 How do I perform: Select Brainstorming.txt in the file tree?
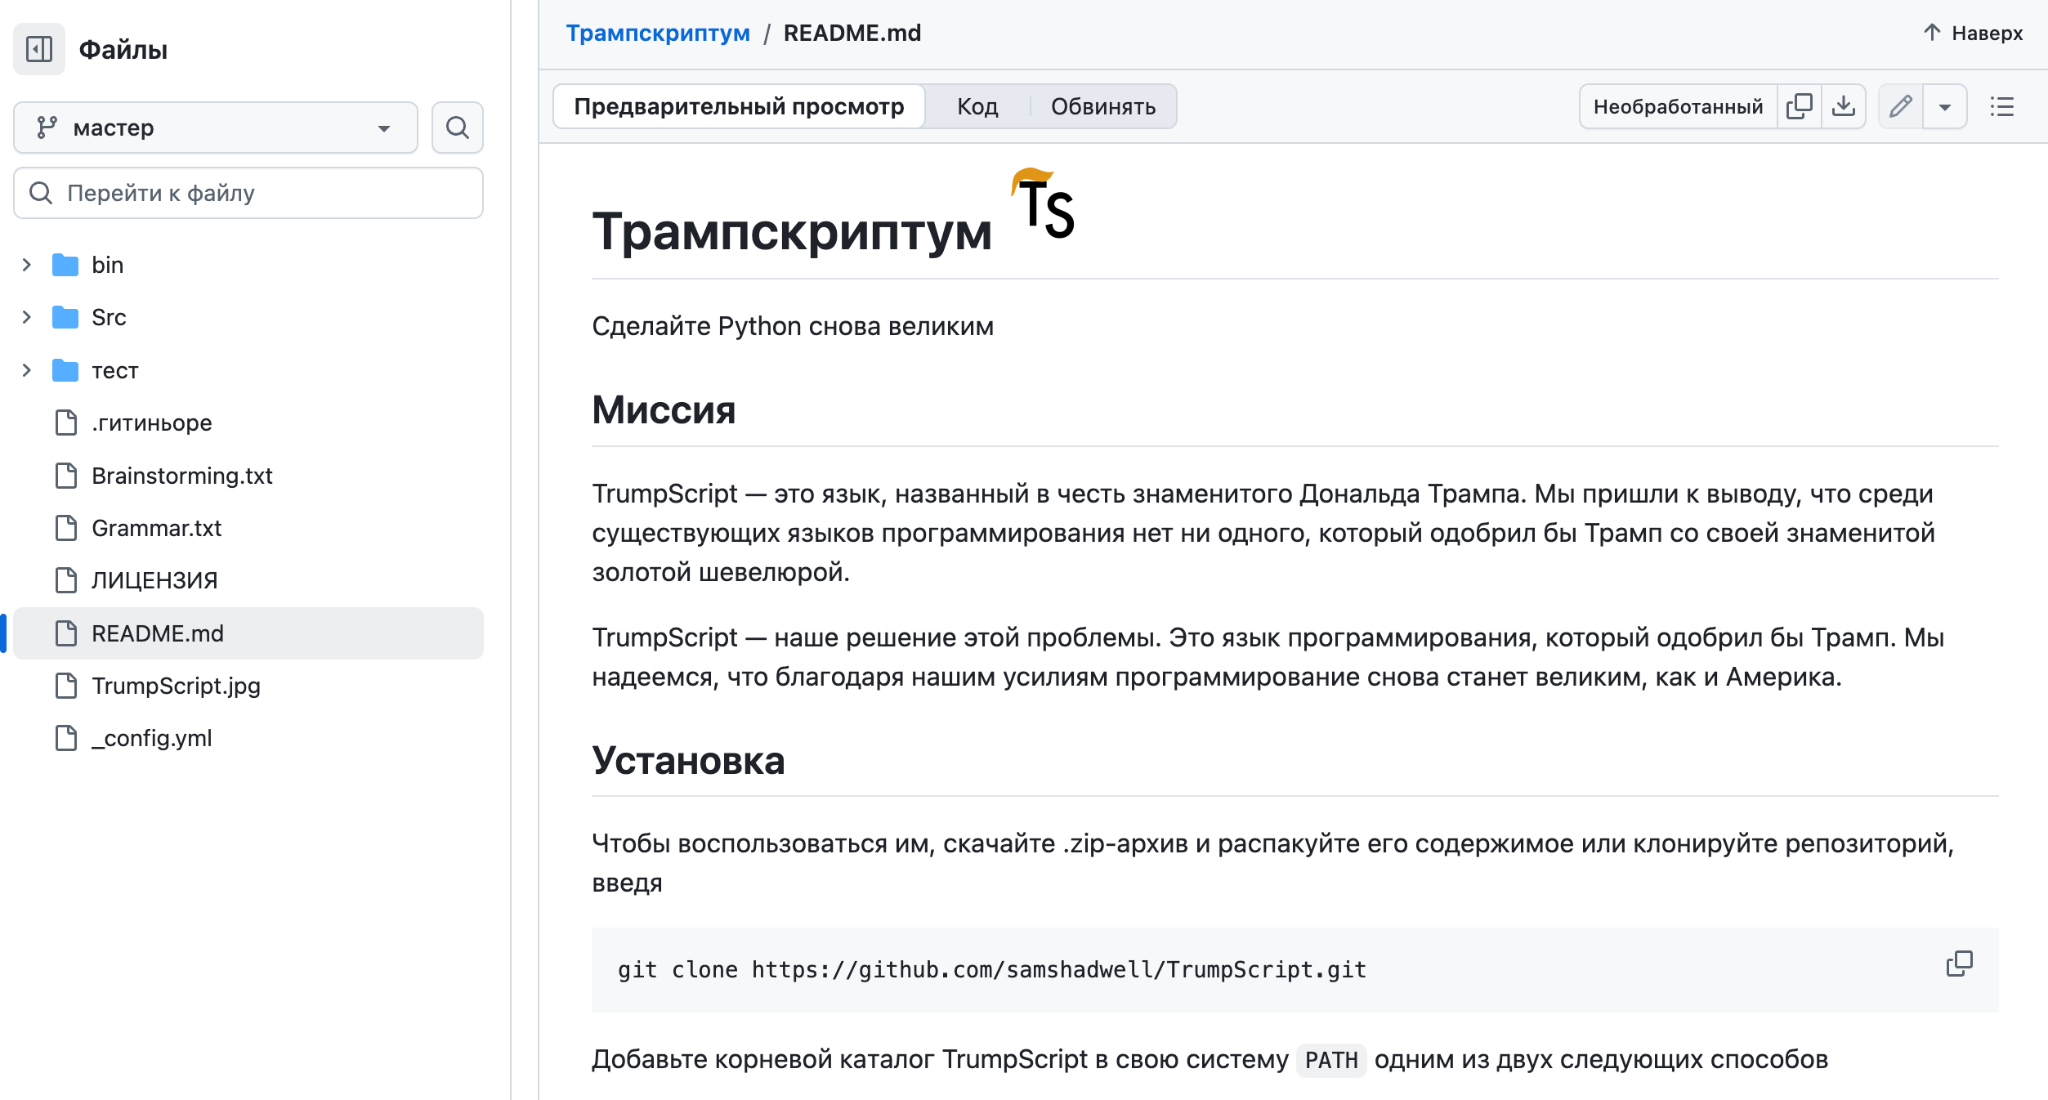182,475
